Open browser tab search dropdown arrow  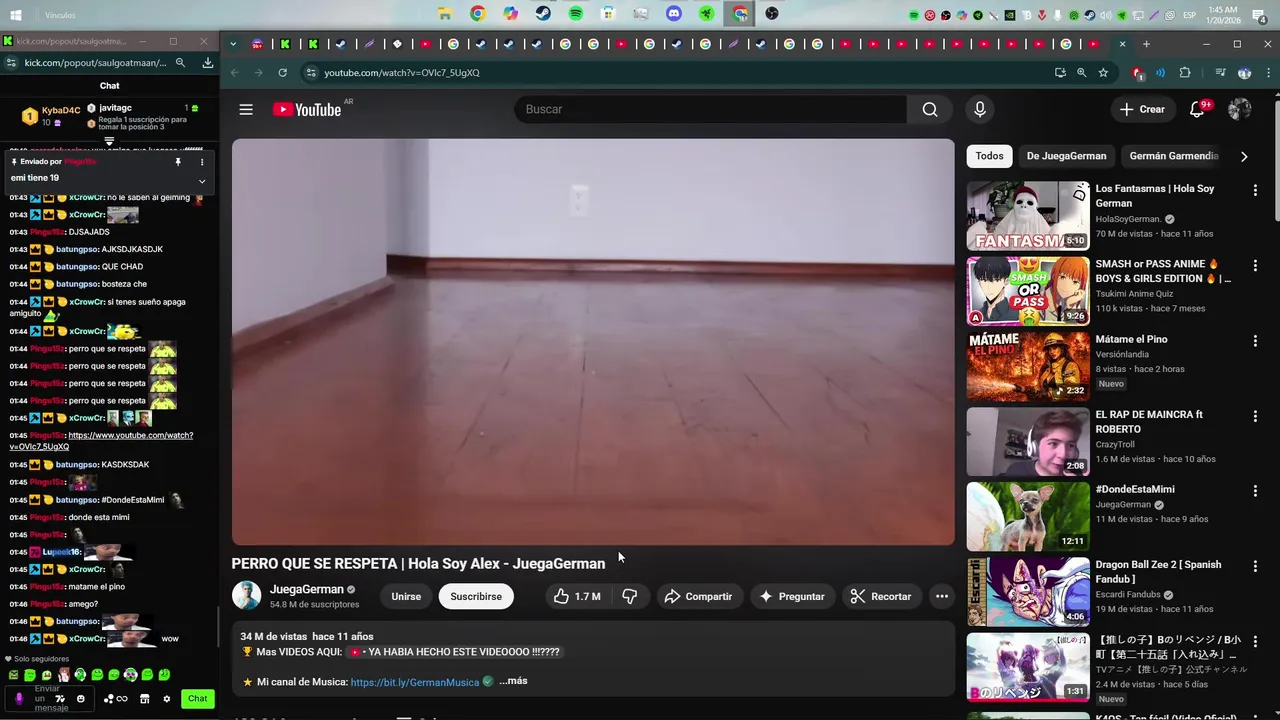coord(233,44)
